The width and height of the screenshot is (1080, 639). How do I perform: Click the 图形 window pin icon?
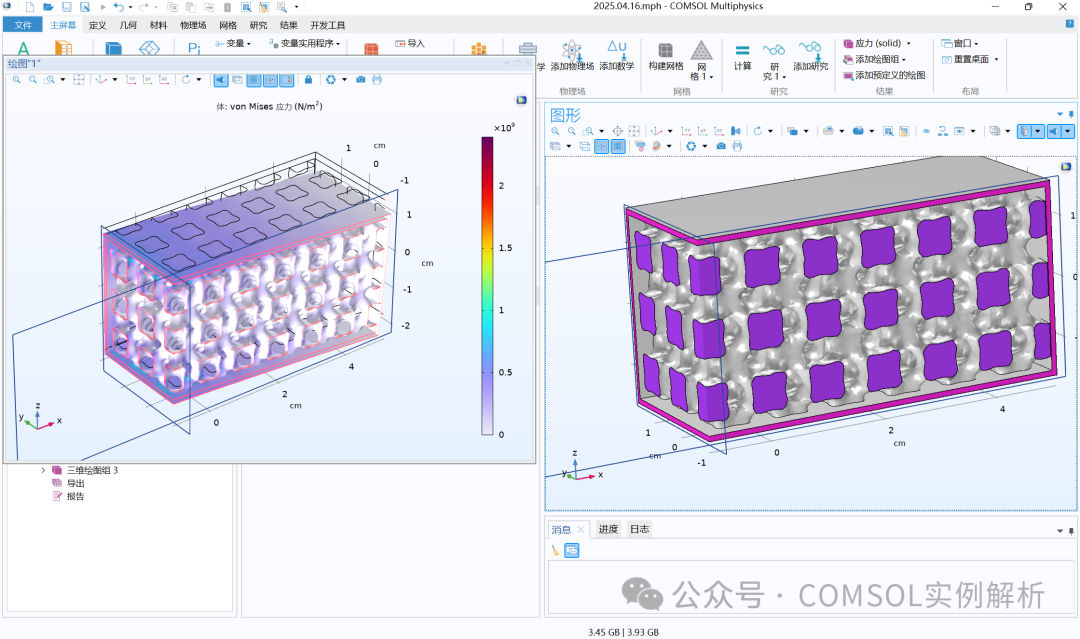click(x=1071, y=114)
